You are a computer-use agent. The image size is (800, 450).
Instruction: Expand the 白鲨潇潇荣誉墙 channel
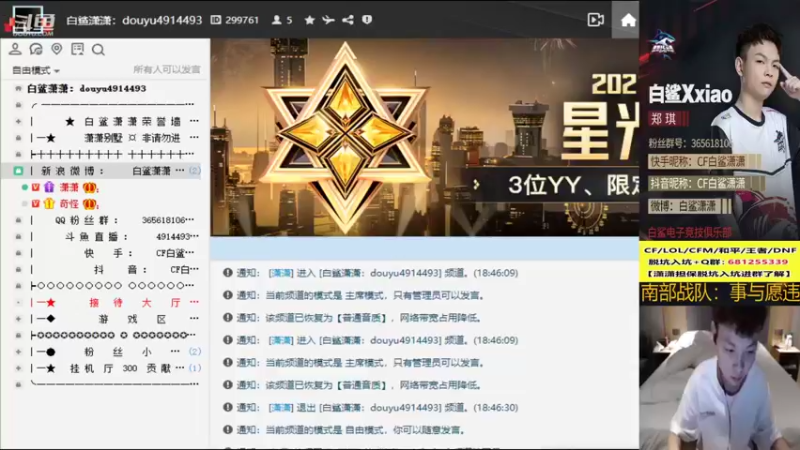(18, 121)
